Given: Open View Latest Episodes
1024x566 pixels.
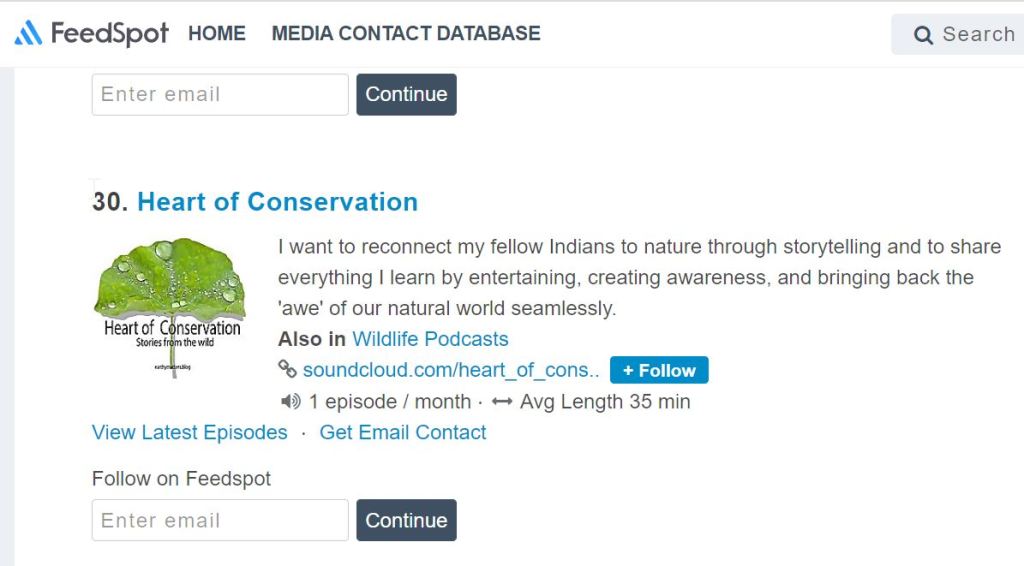Looking at the screenshot, I should pyautogui.click(x=189, y=433).
